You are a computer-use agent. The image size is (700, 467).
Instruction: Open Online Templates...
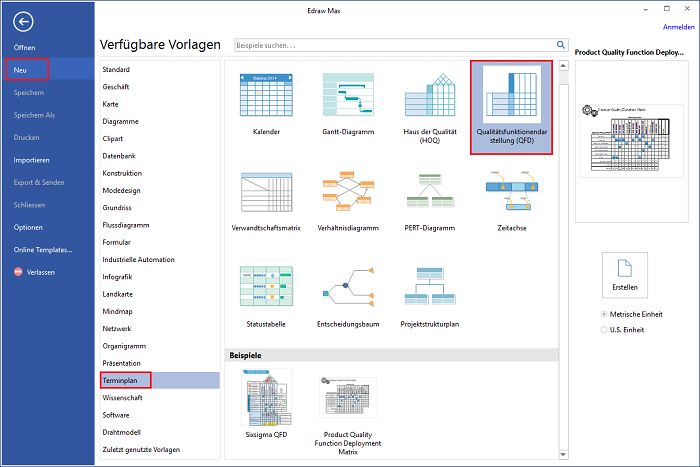(43, 250)
